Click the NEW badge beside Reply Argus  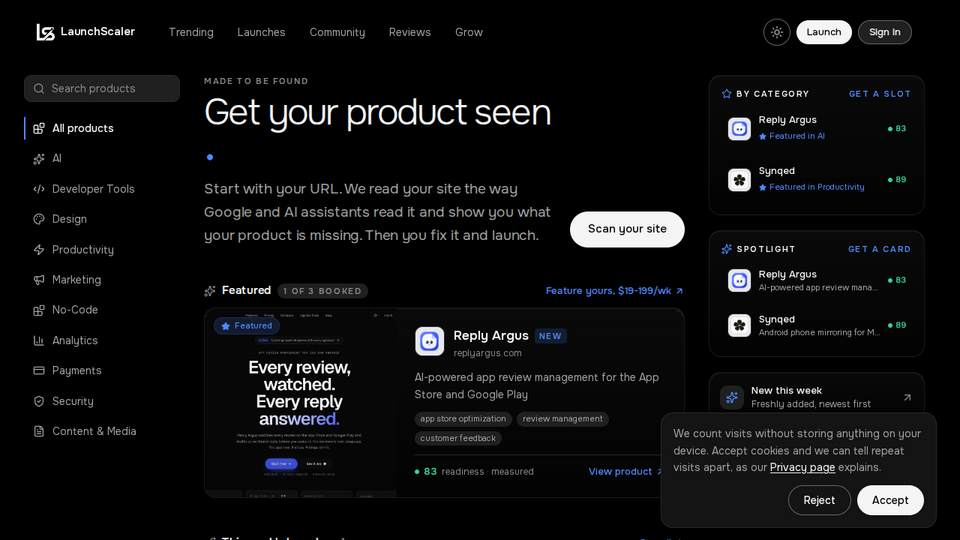coord(550,336)
